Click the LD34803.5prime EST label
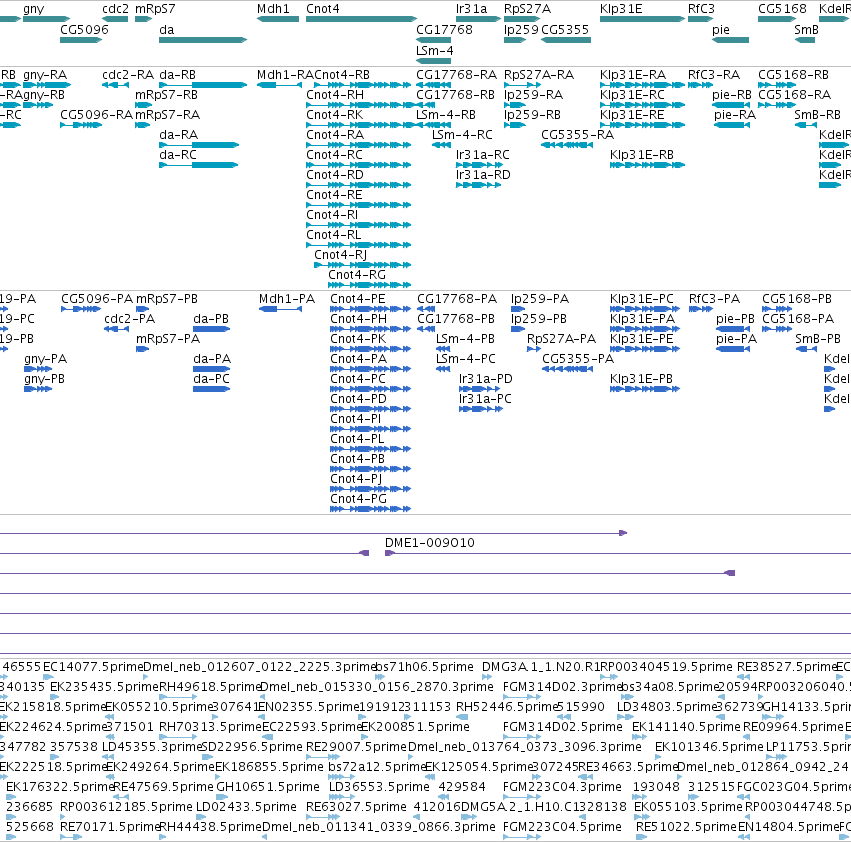This screenshot has width=851, height=842. pos(668,707)
